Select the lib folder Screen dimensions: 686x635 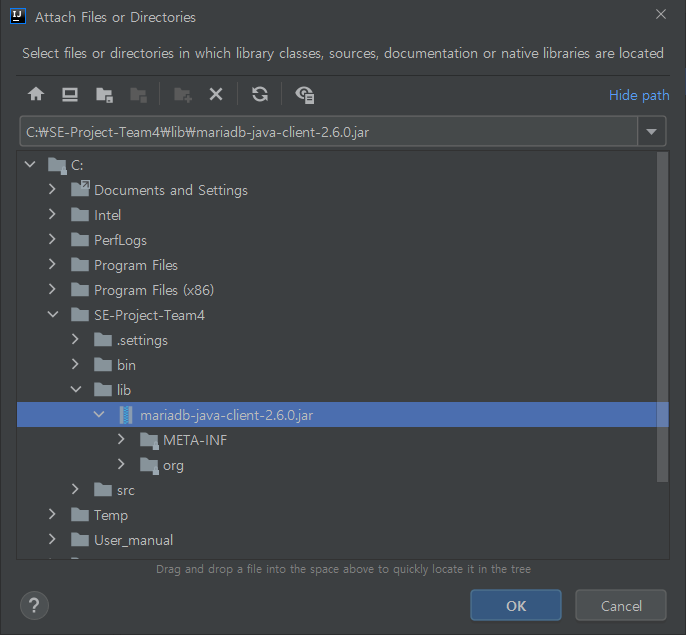112,390
